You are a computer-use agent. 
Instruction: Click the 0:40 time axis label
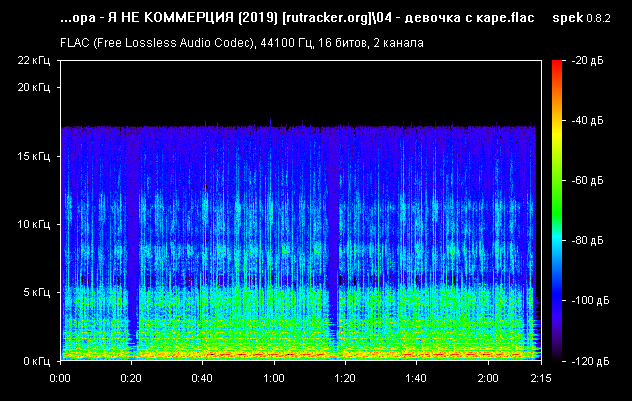click(x=202, y=378)
